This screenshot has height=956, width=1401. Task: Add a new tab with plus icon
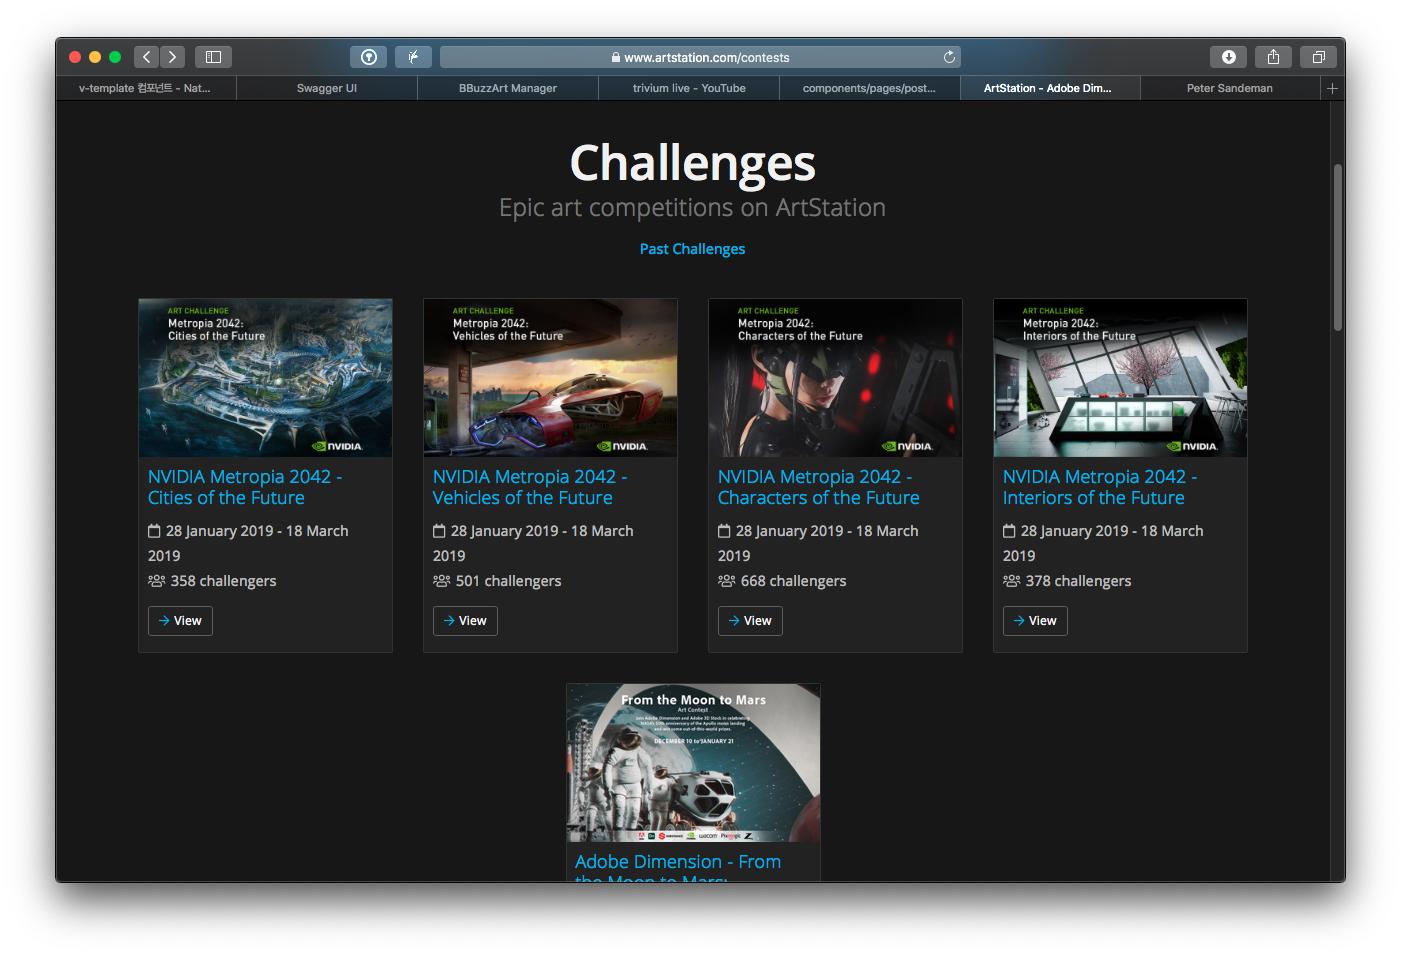[x=1332, y=88]
